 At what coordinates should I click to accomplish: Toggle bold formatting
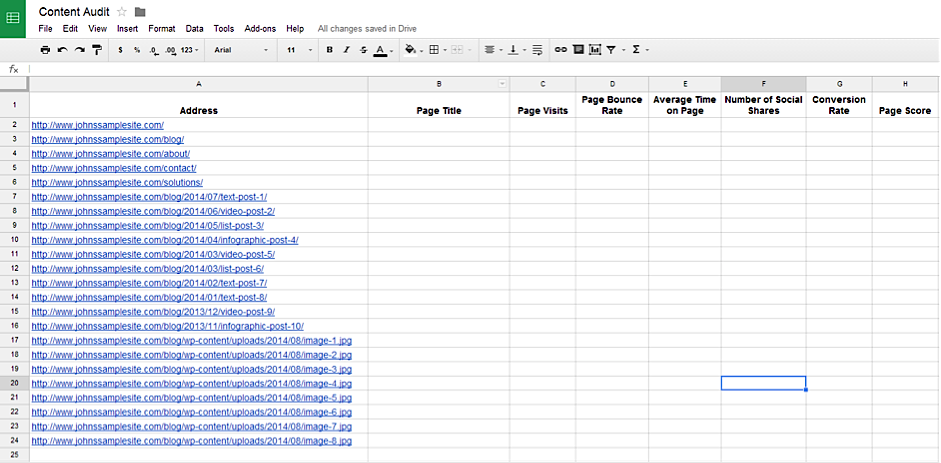329,49
